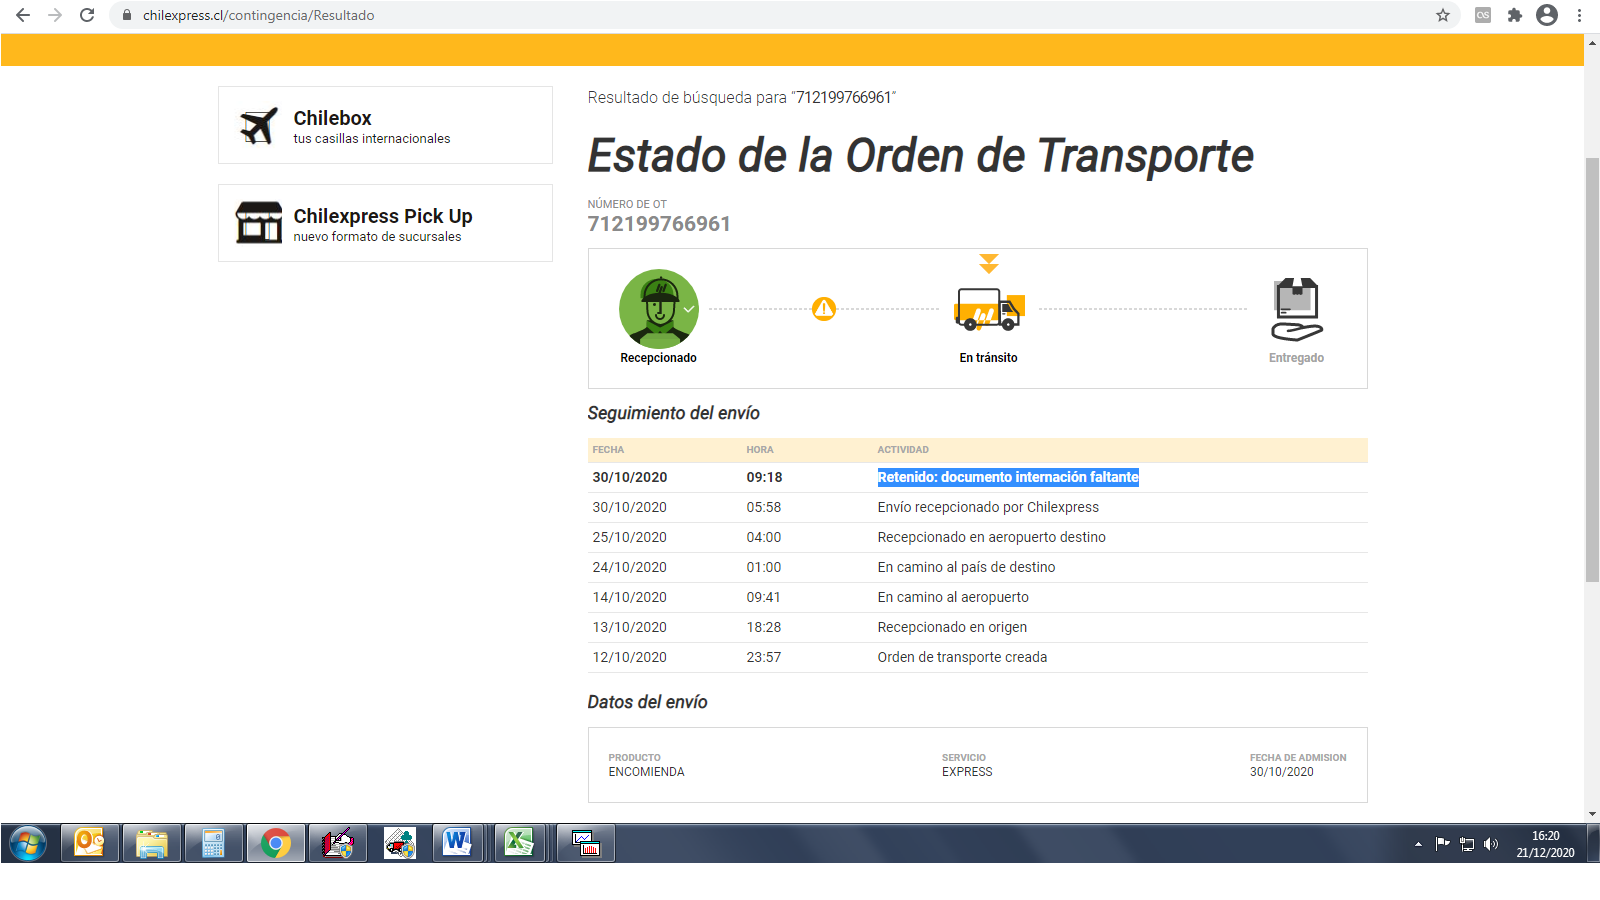Click the time 09:18
Screen dimensions: 1600x900
click(764, 477)
